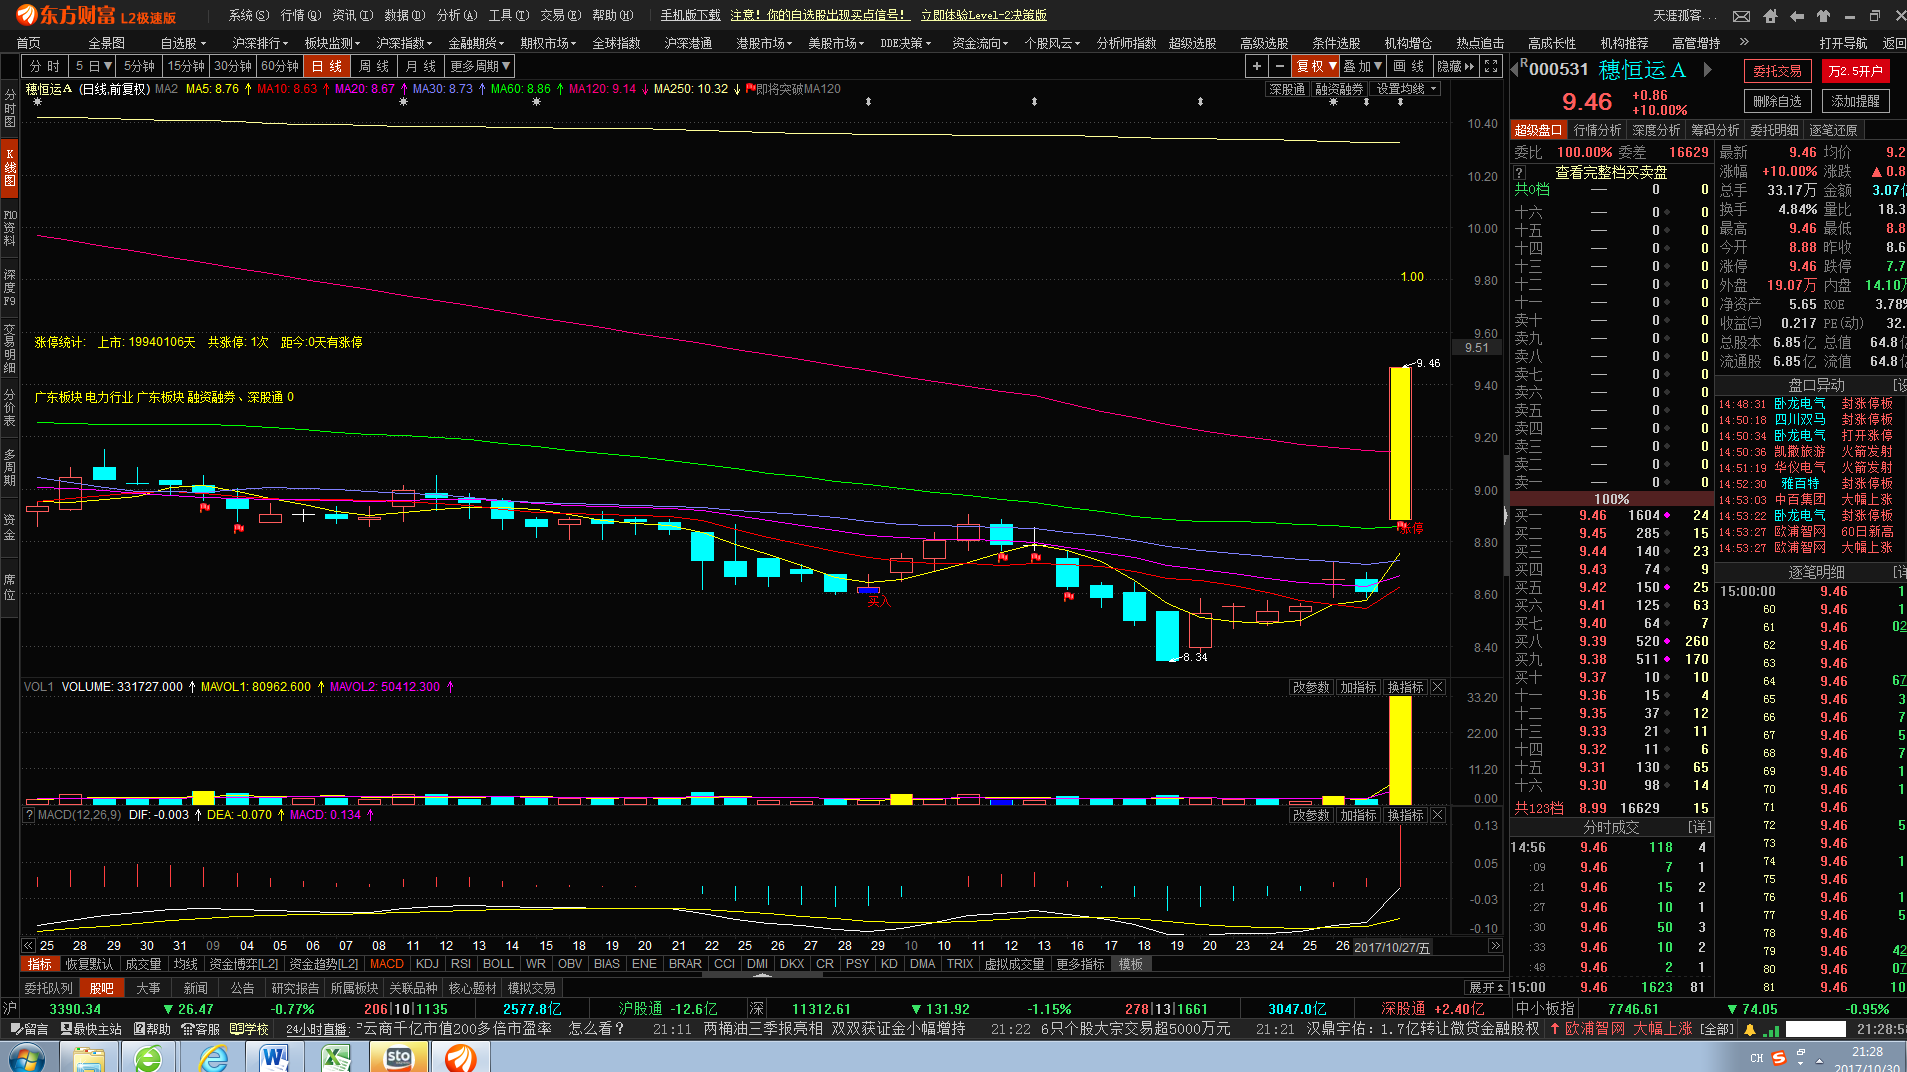Open 帮助 help in status bar
1907x1072 pixels.
(x=152, y=1028)
